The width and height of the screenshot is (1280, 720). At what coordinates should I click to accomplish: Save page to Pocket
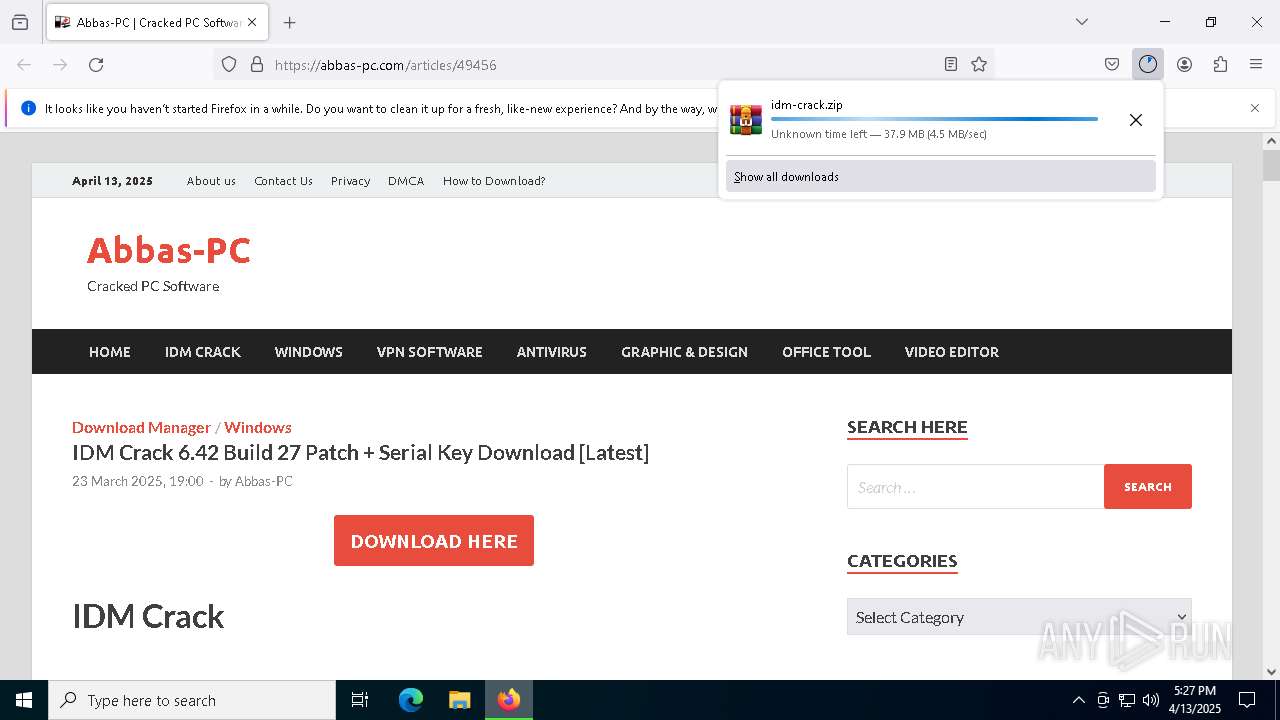(x=1112, y=64)
